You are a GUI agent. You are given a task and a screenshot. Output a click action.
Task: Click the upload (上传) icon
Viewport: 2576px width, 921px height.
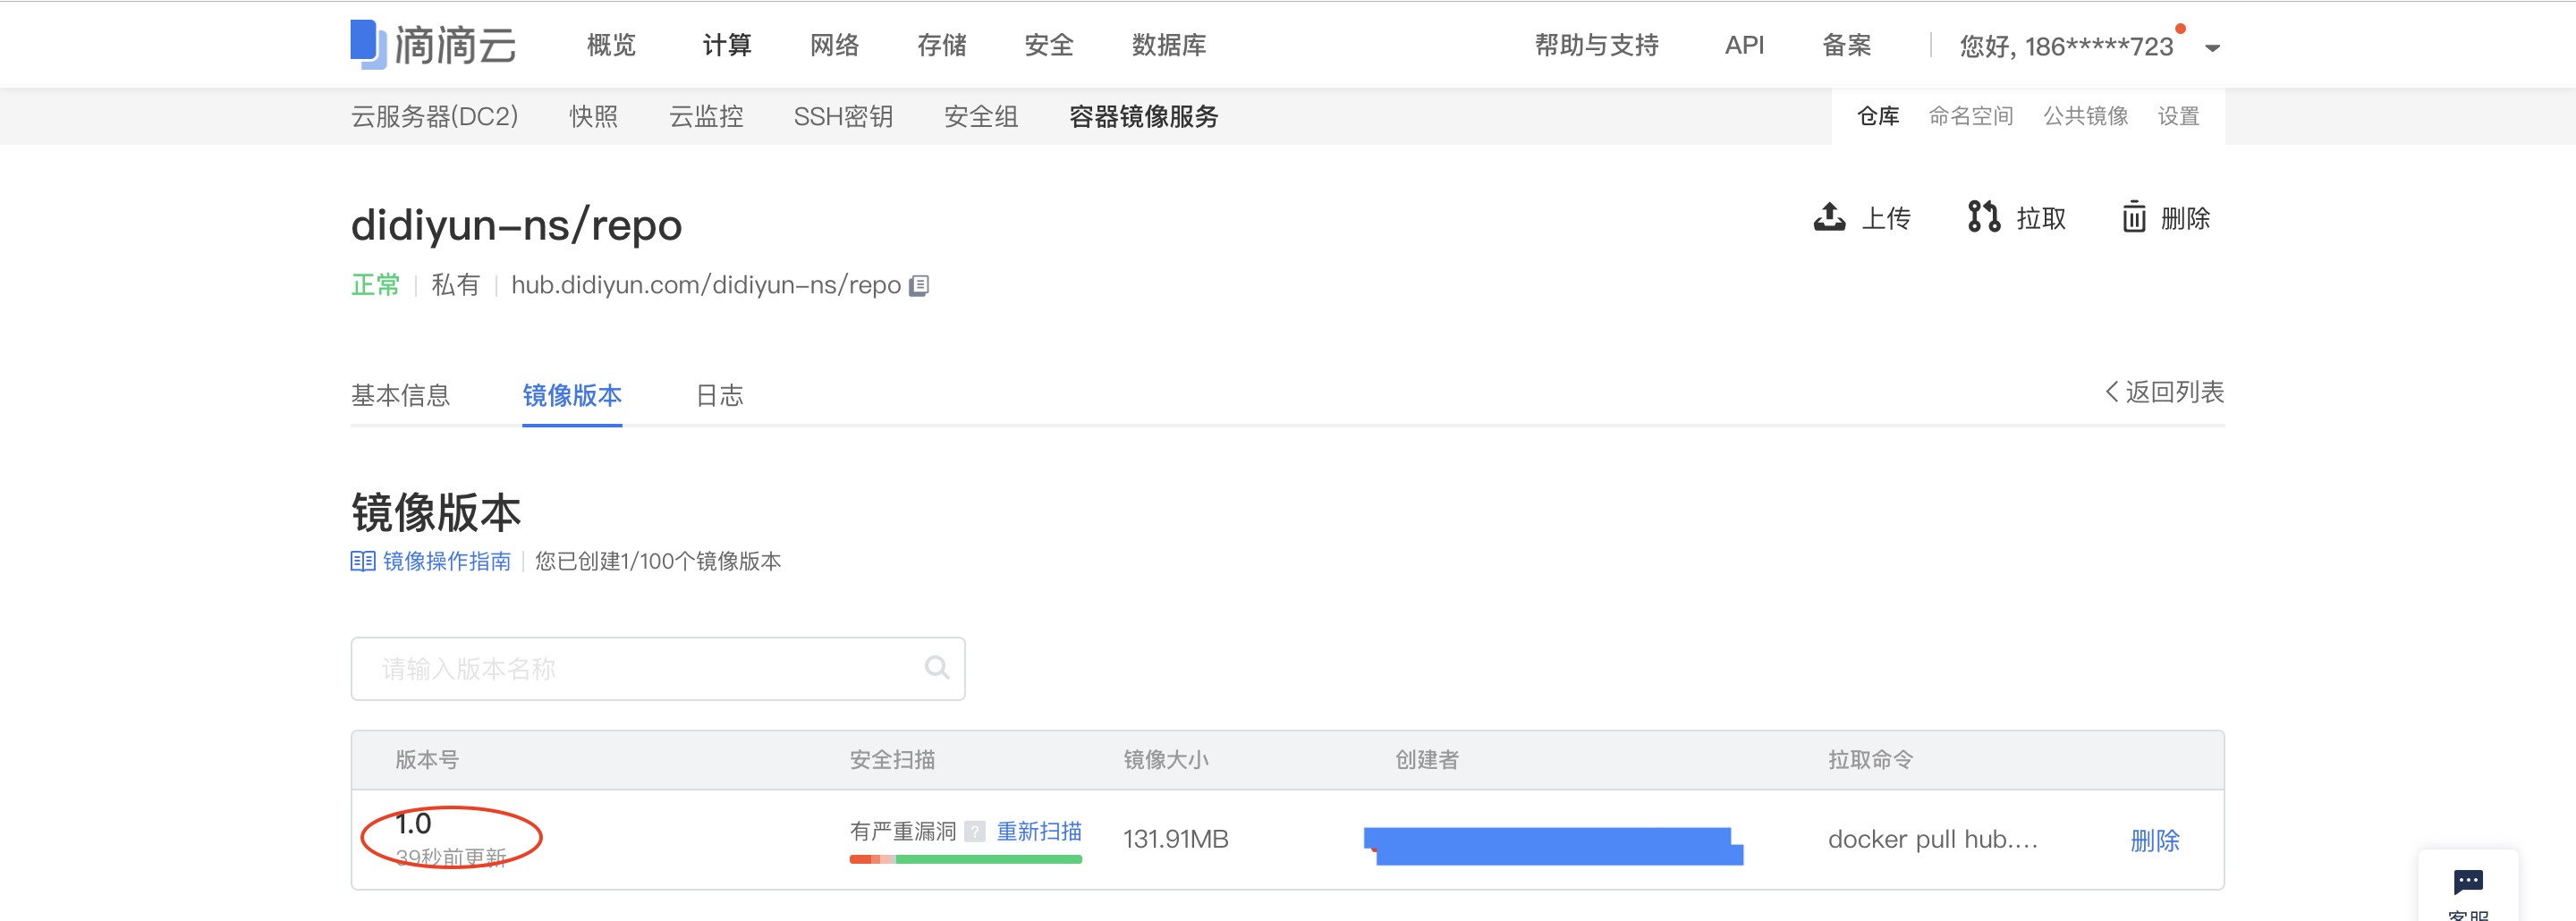click(x=1830, y=217)
